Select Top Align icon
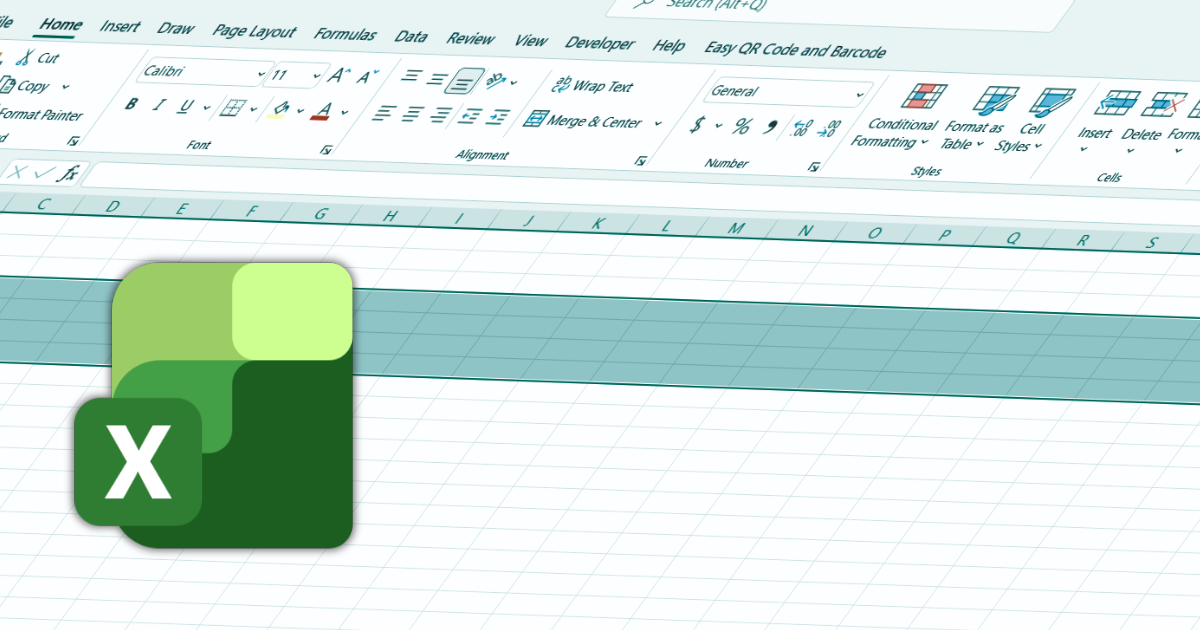Viewport: 1200px width, 630px height. click(412, 77)
